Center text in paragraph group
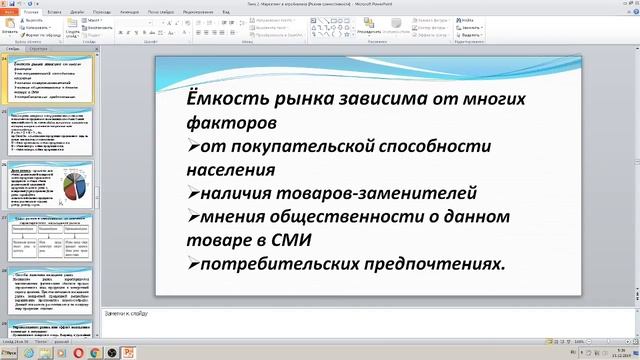This screenshot has width=640, height=360. 206,33
